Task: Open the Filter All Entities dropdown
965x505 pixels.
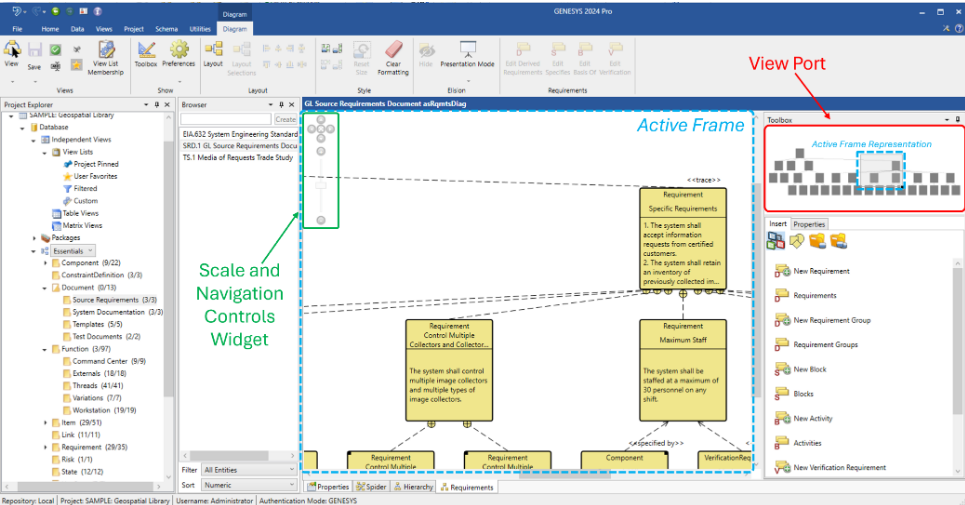Action: coord(248,469)
